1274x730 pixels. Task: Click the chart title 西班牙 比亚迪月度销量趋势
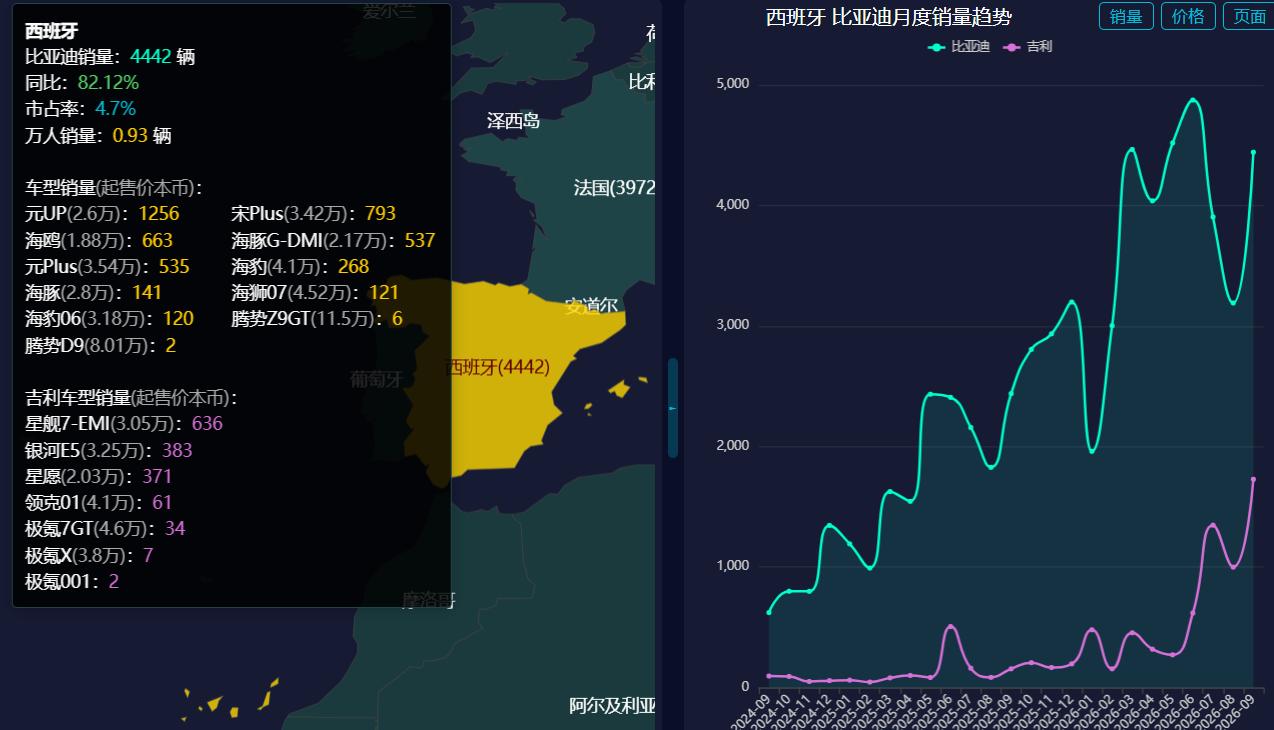pos(889,17)
